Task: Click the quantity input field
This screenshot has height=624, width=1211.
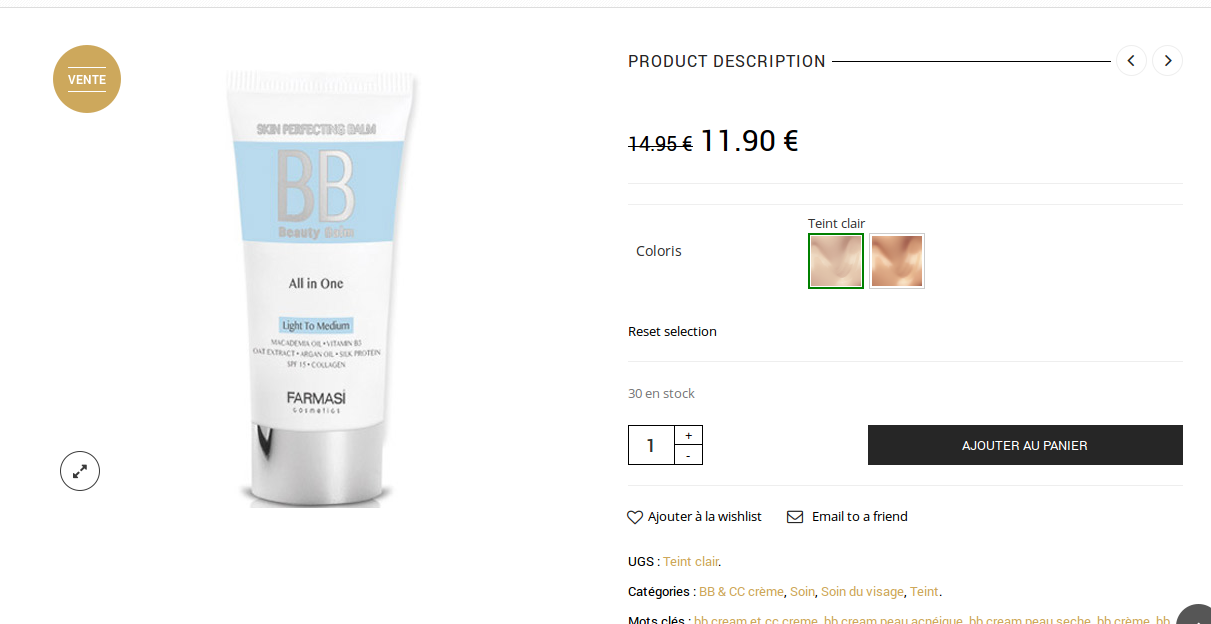Action: [x=651, y=445]
